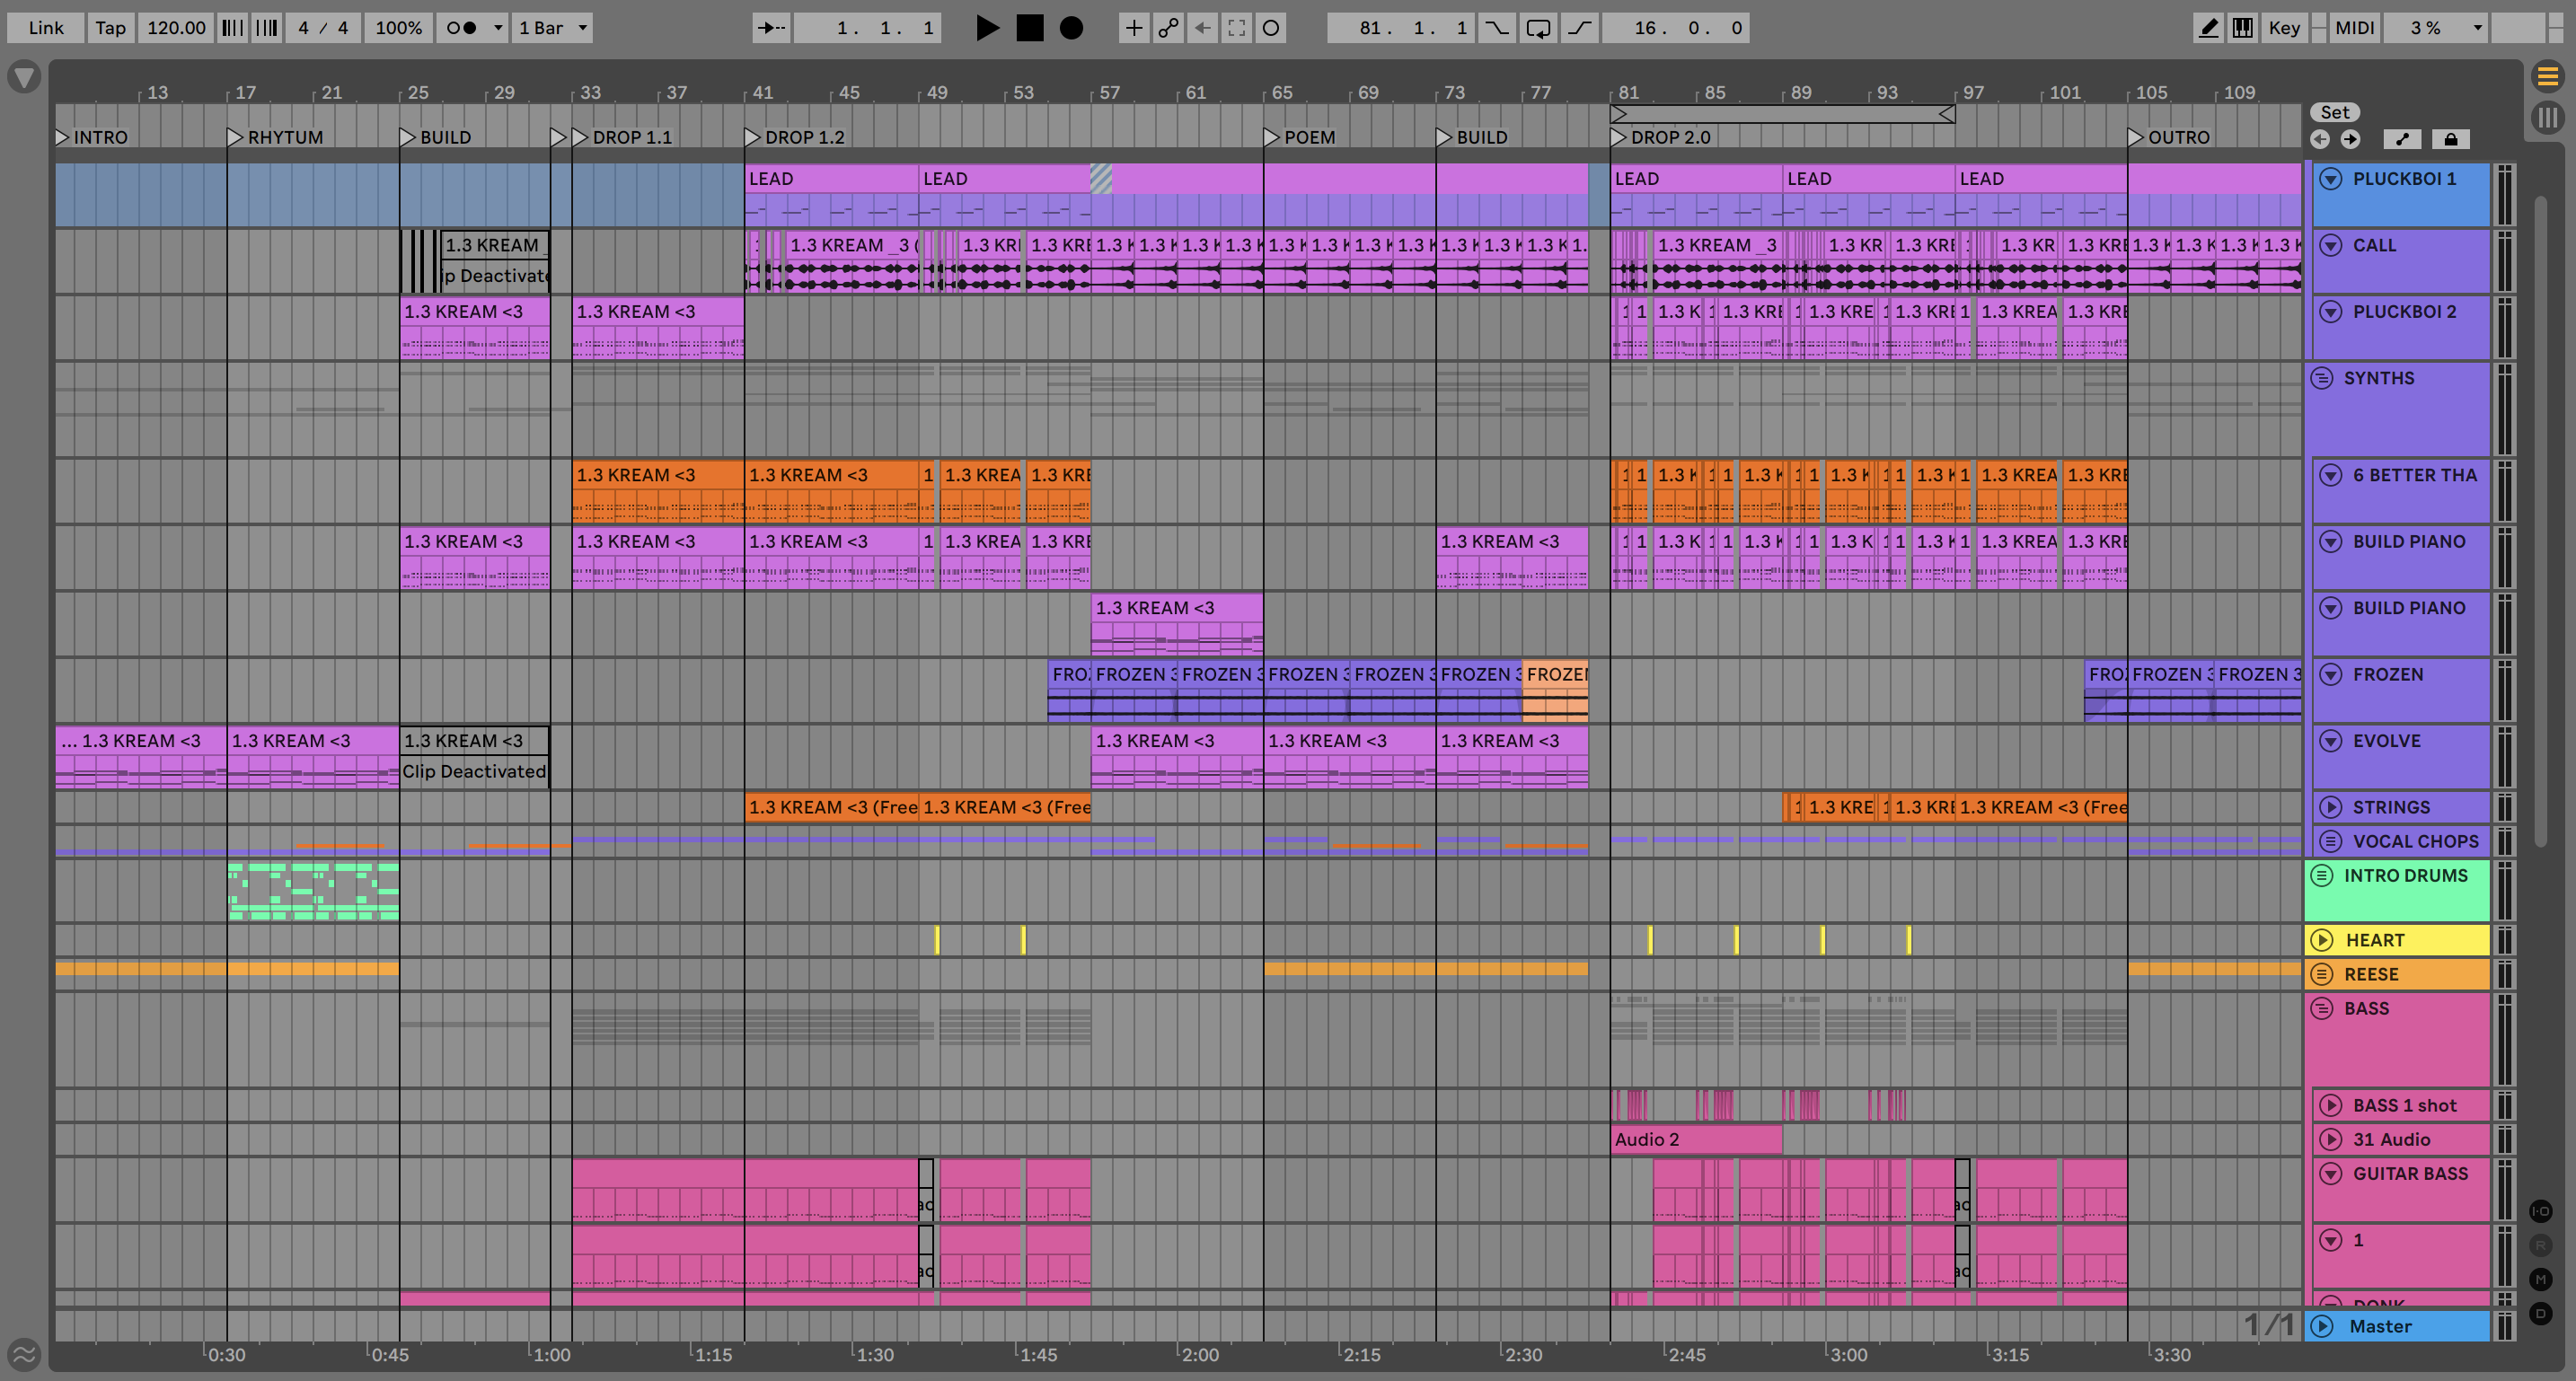Toggle the Track Delay D show/hide button
The image size is (2576, 1381).
2541,1313
